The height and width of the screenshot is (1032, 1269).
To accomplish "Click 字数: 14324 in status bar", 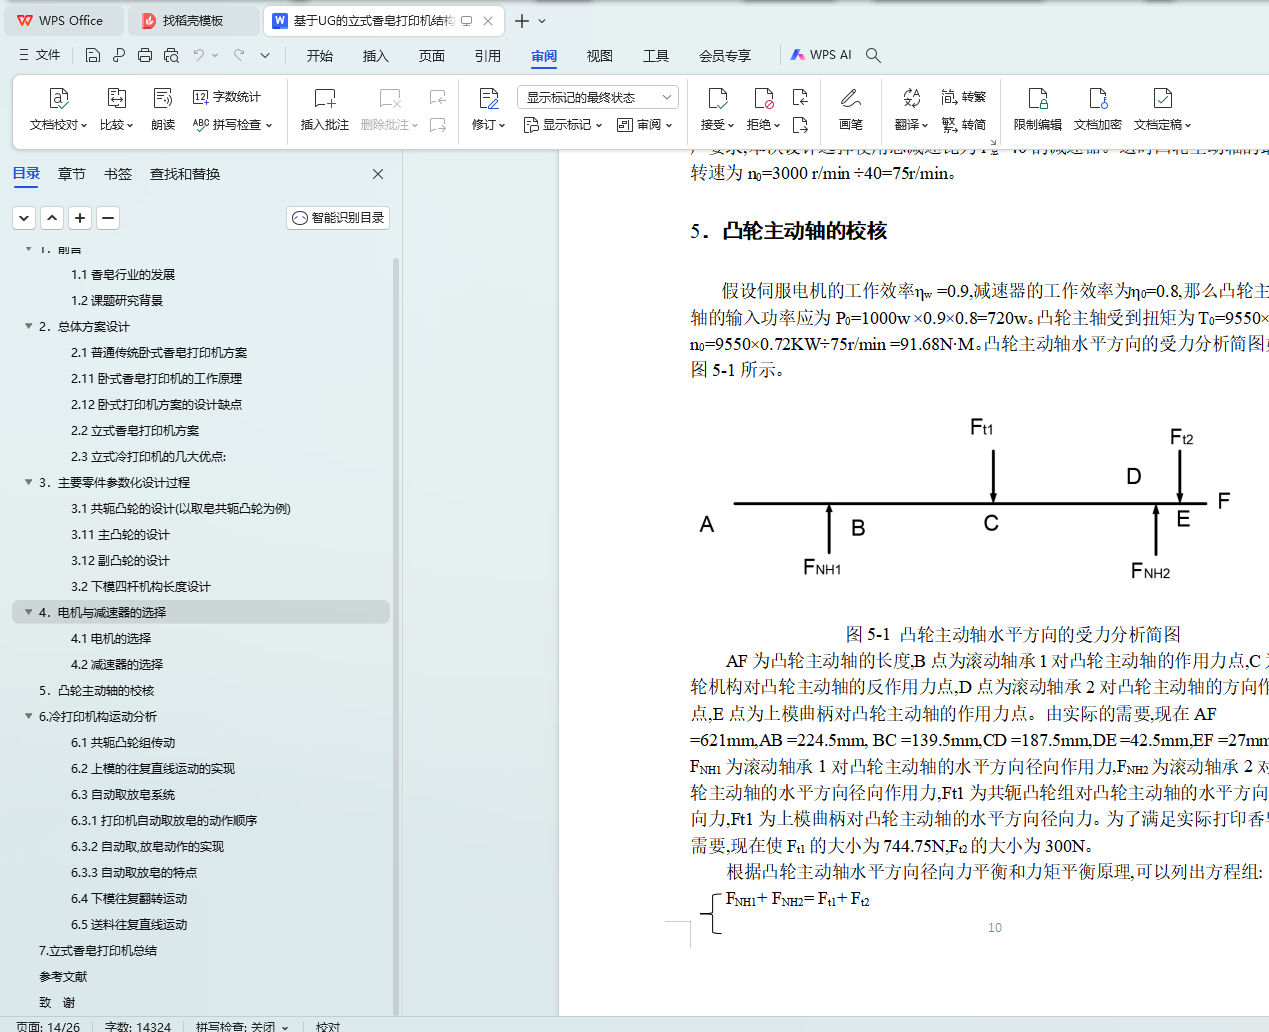I will (x=138, y=1026).
